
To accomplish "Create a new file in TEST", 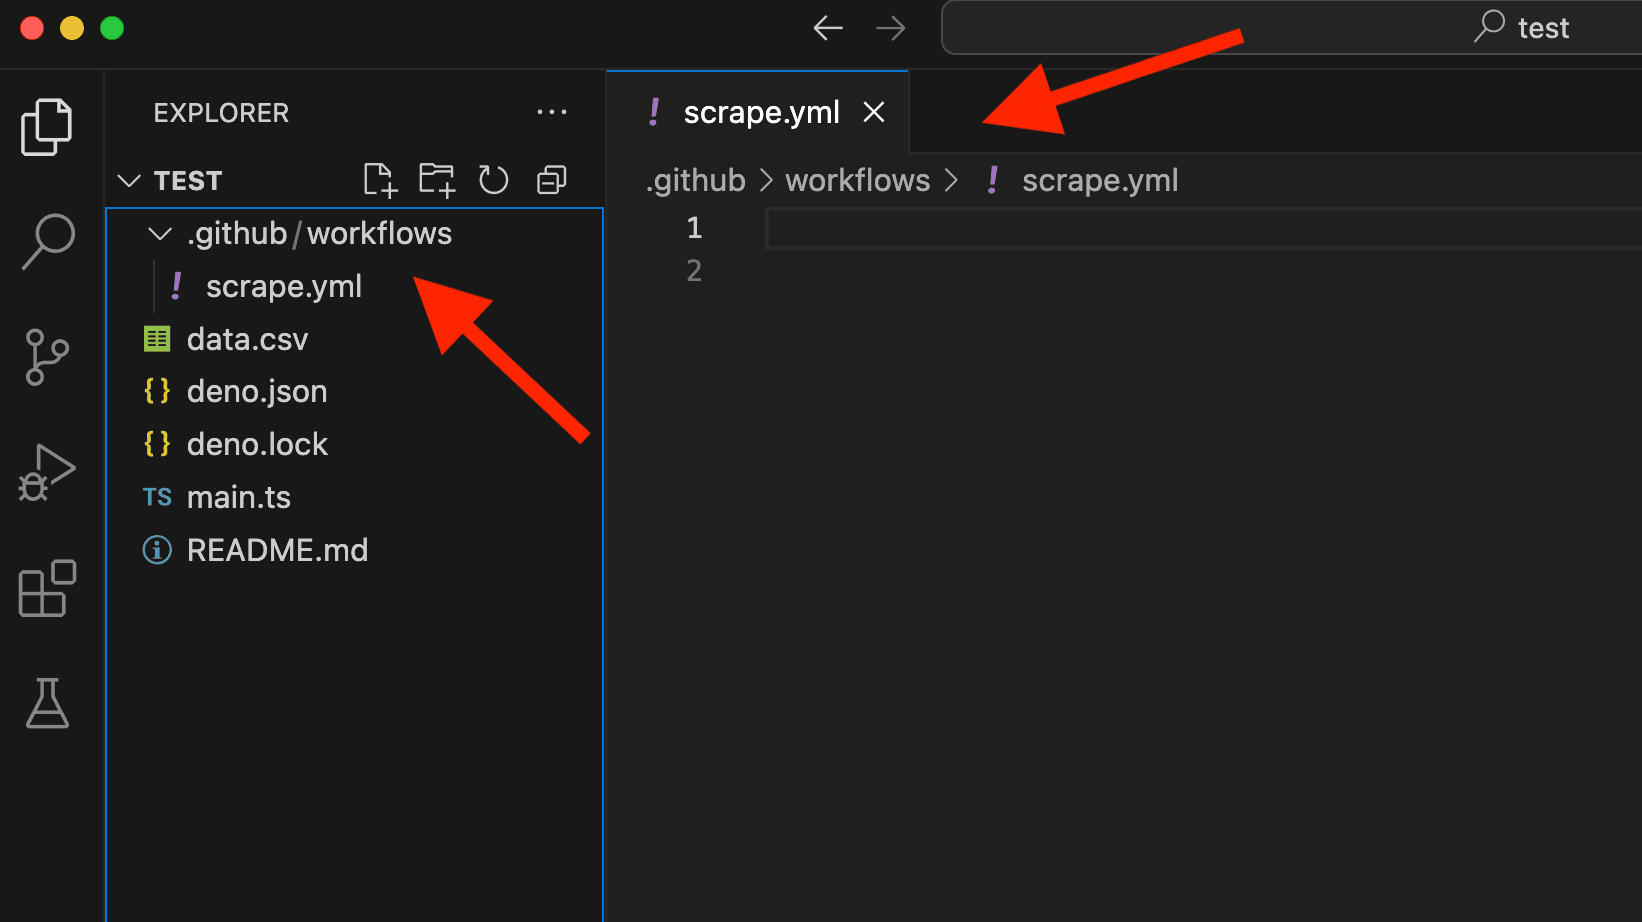I will click(x=380, y=180).
